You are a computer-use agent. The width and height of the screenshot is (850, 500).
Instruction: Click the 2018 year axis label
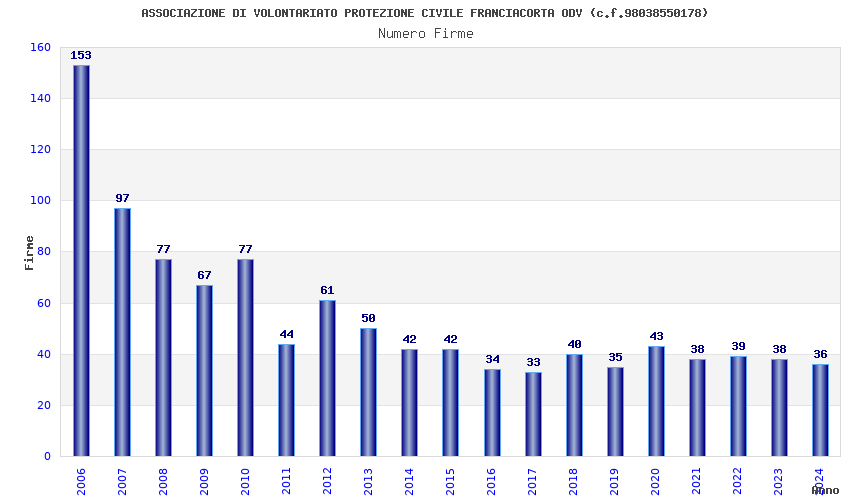tap(574, 482)
